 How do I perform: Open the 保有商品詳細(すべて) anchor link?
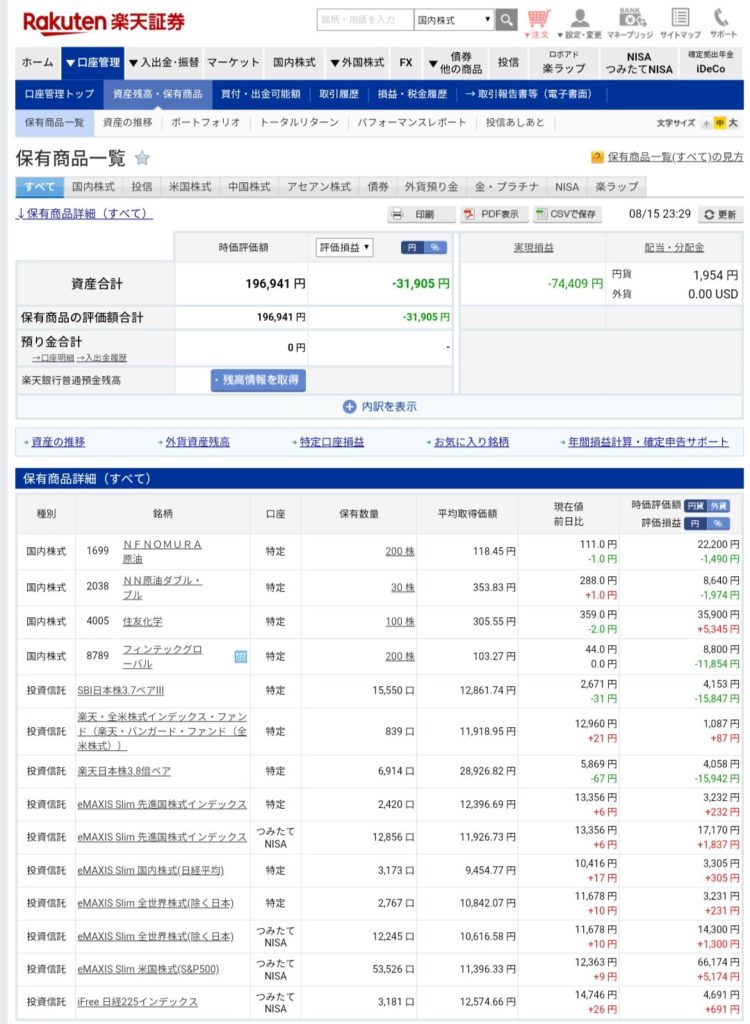(x=84, y=214)
